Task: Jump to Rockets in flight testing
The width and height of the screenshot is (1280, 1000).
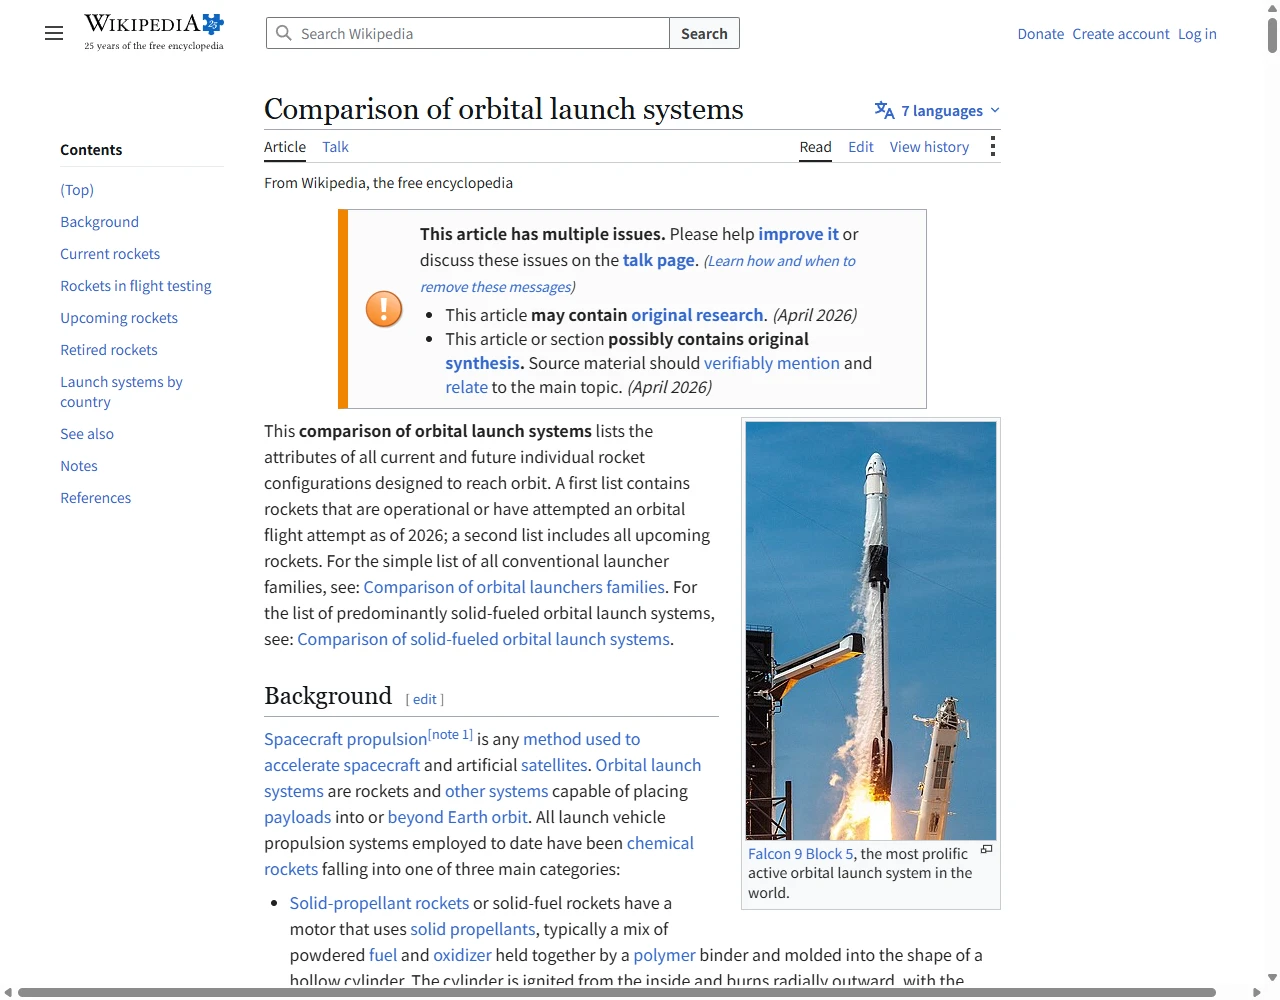Action: point(136,286)
